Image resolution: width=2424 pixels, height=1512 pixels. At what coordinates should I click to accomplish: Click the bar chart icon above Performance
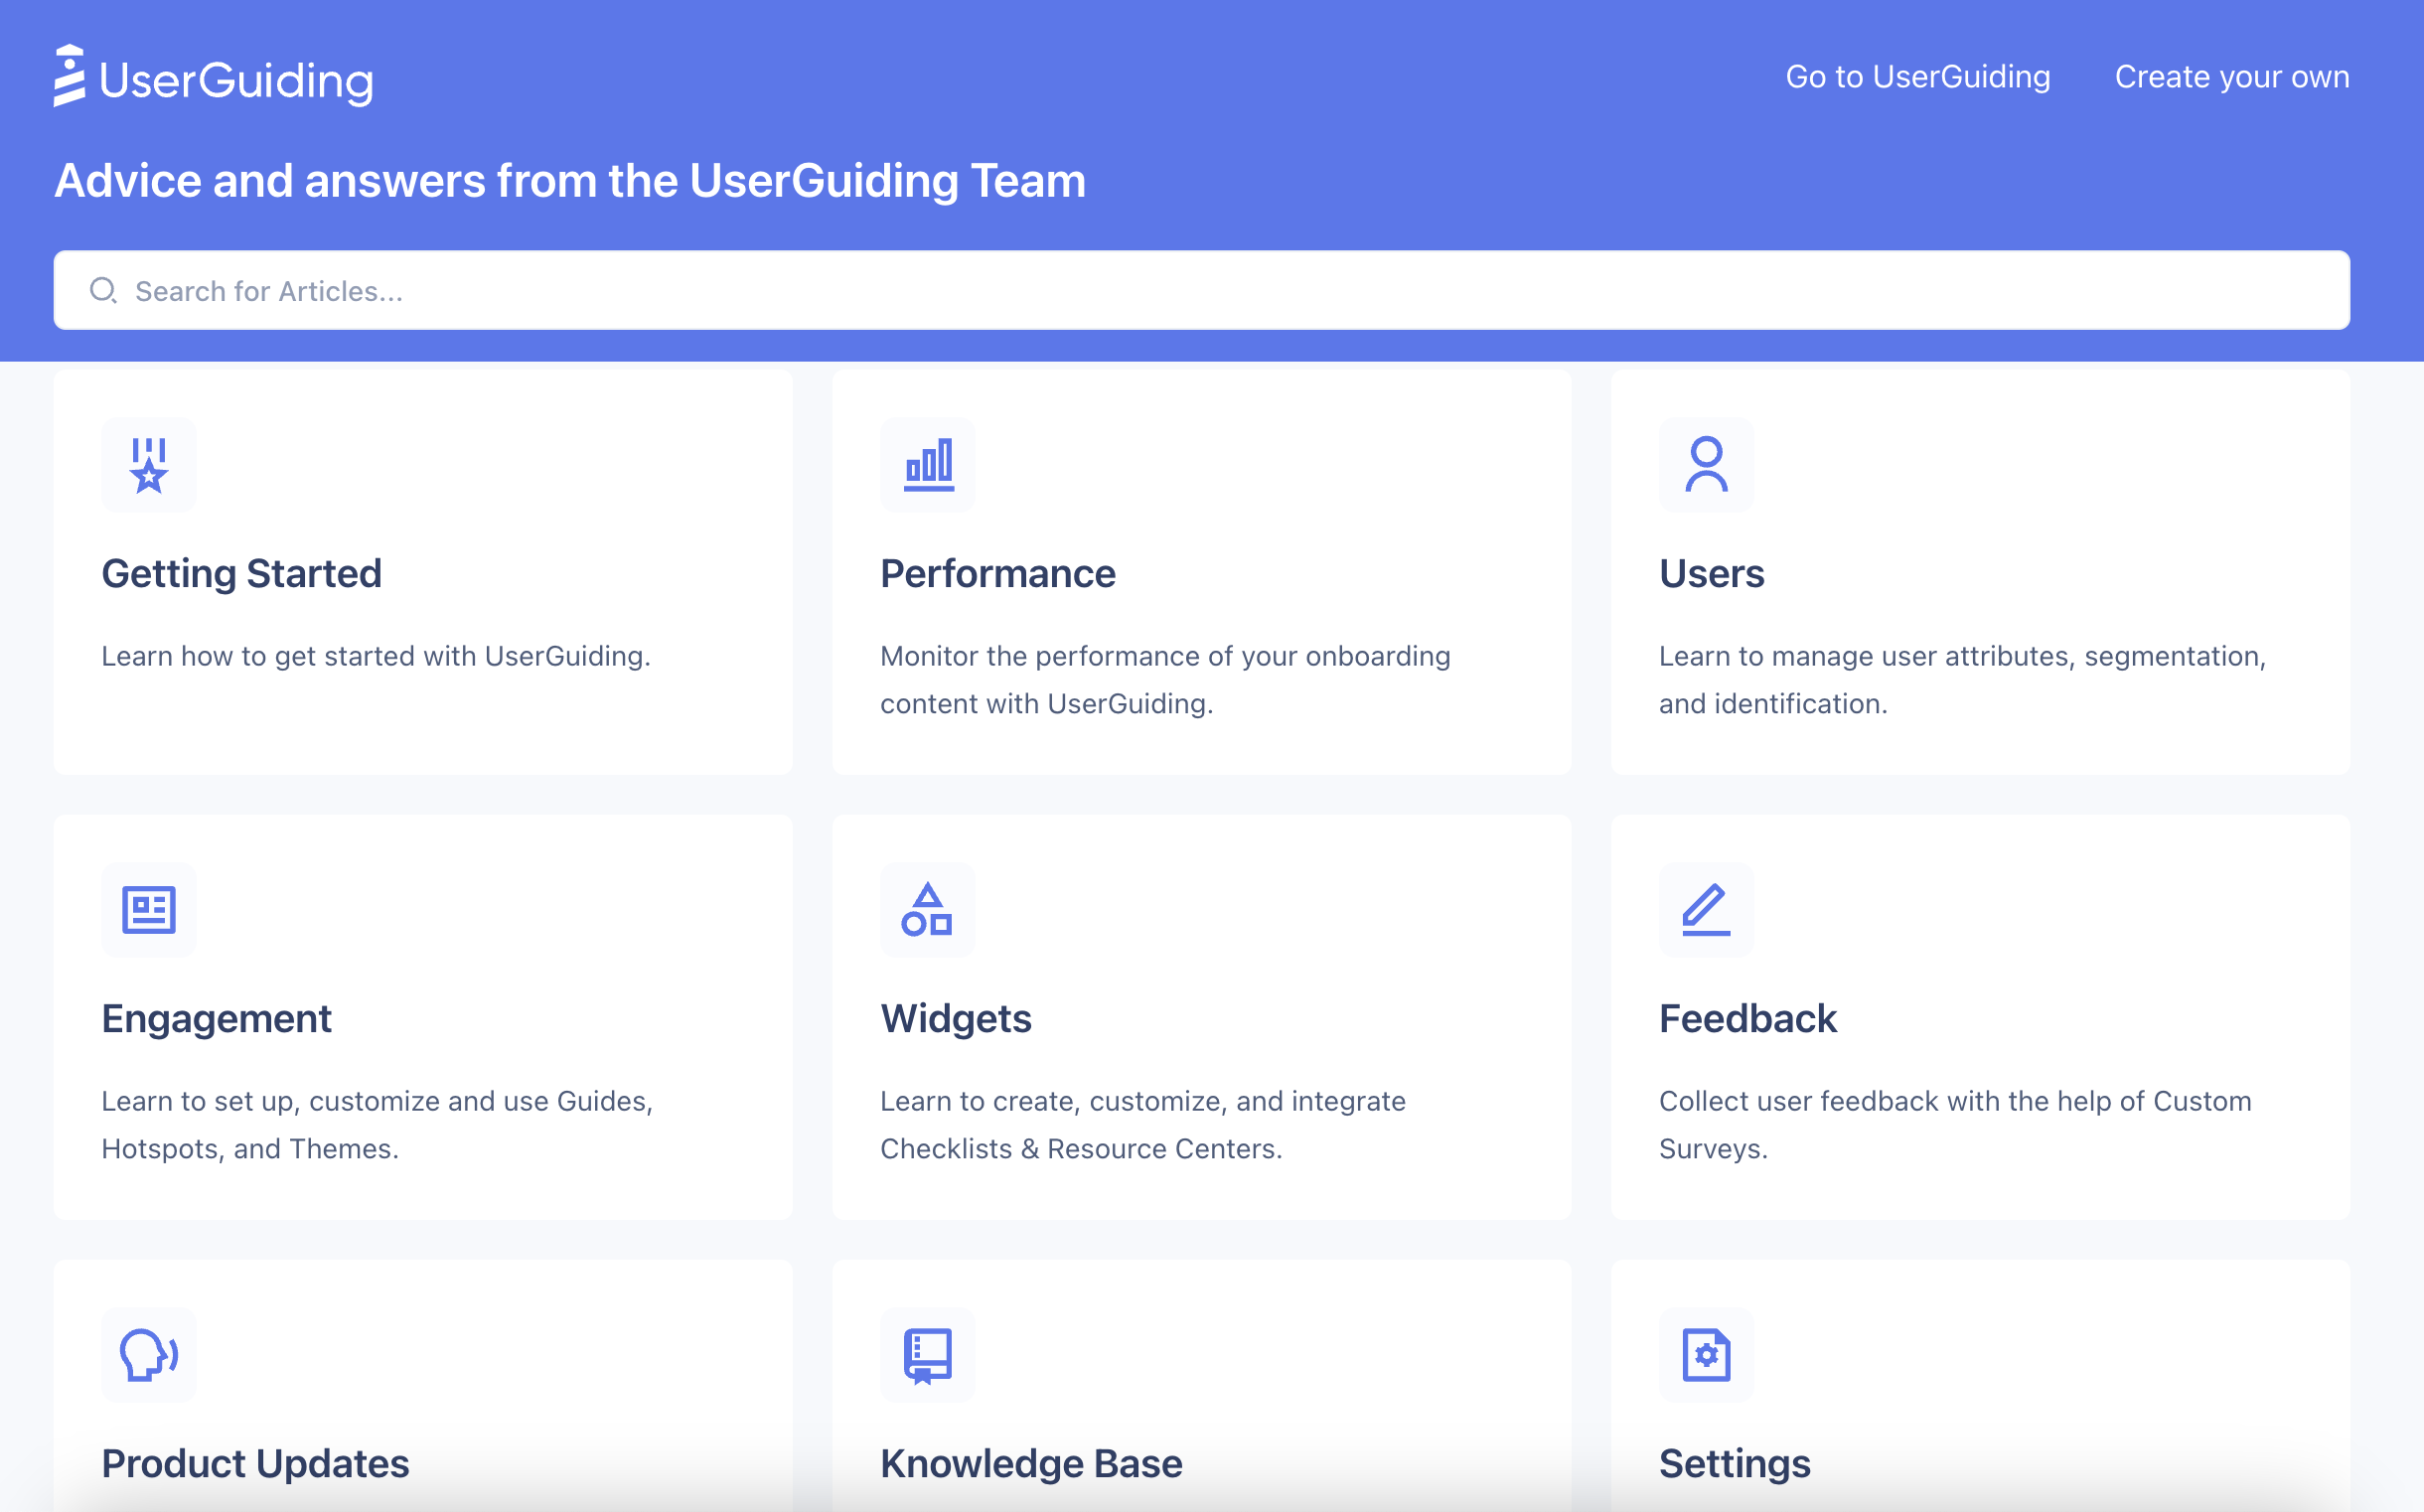tap(927, 464)
